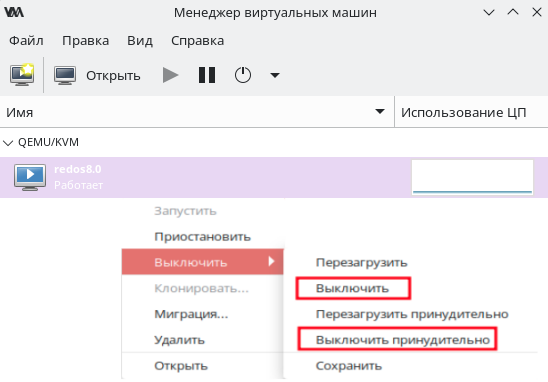Click the CPU usage graph for redos8.0
Viewport: 548px width, 382px height.
tap(472, 177)
